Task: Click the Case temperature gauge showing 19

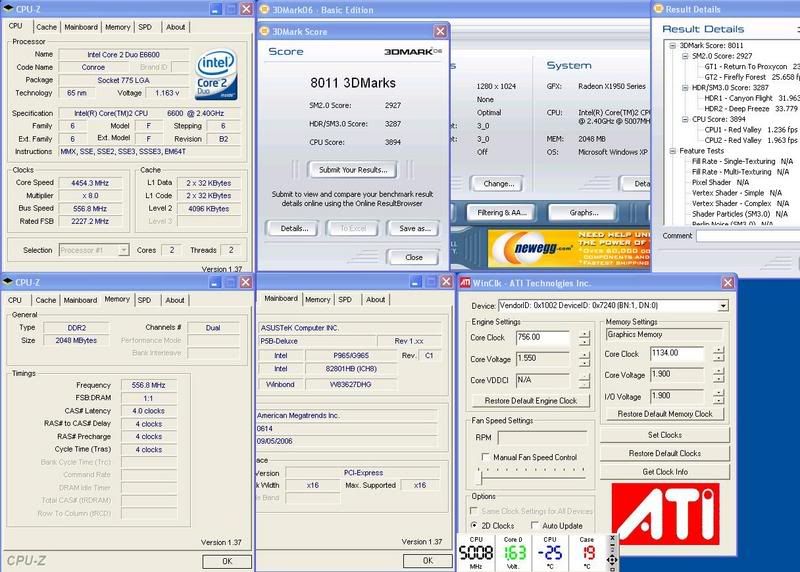Action: (587, 553)
